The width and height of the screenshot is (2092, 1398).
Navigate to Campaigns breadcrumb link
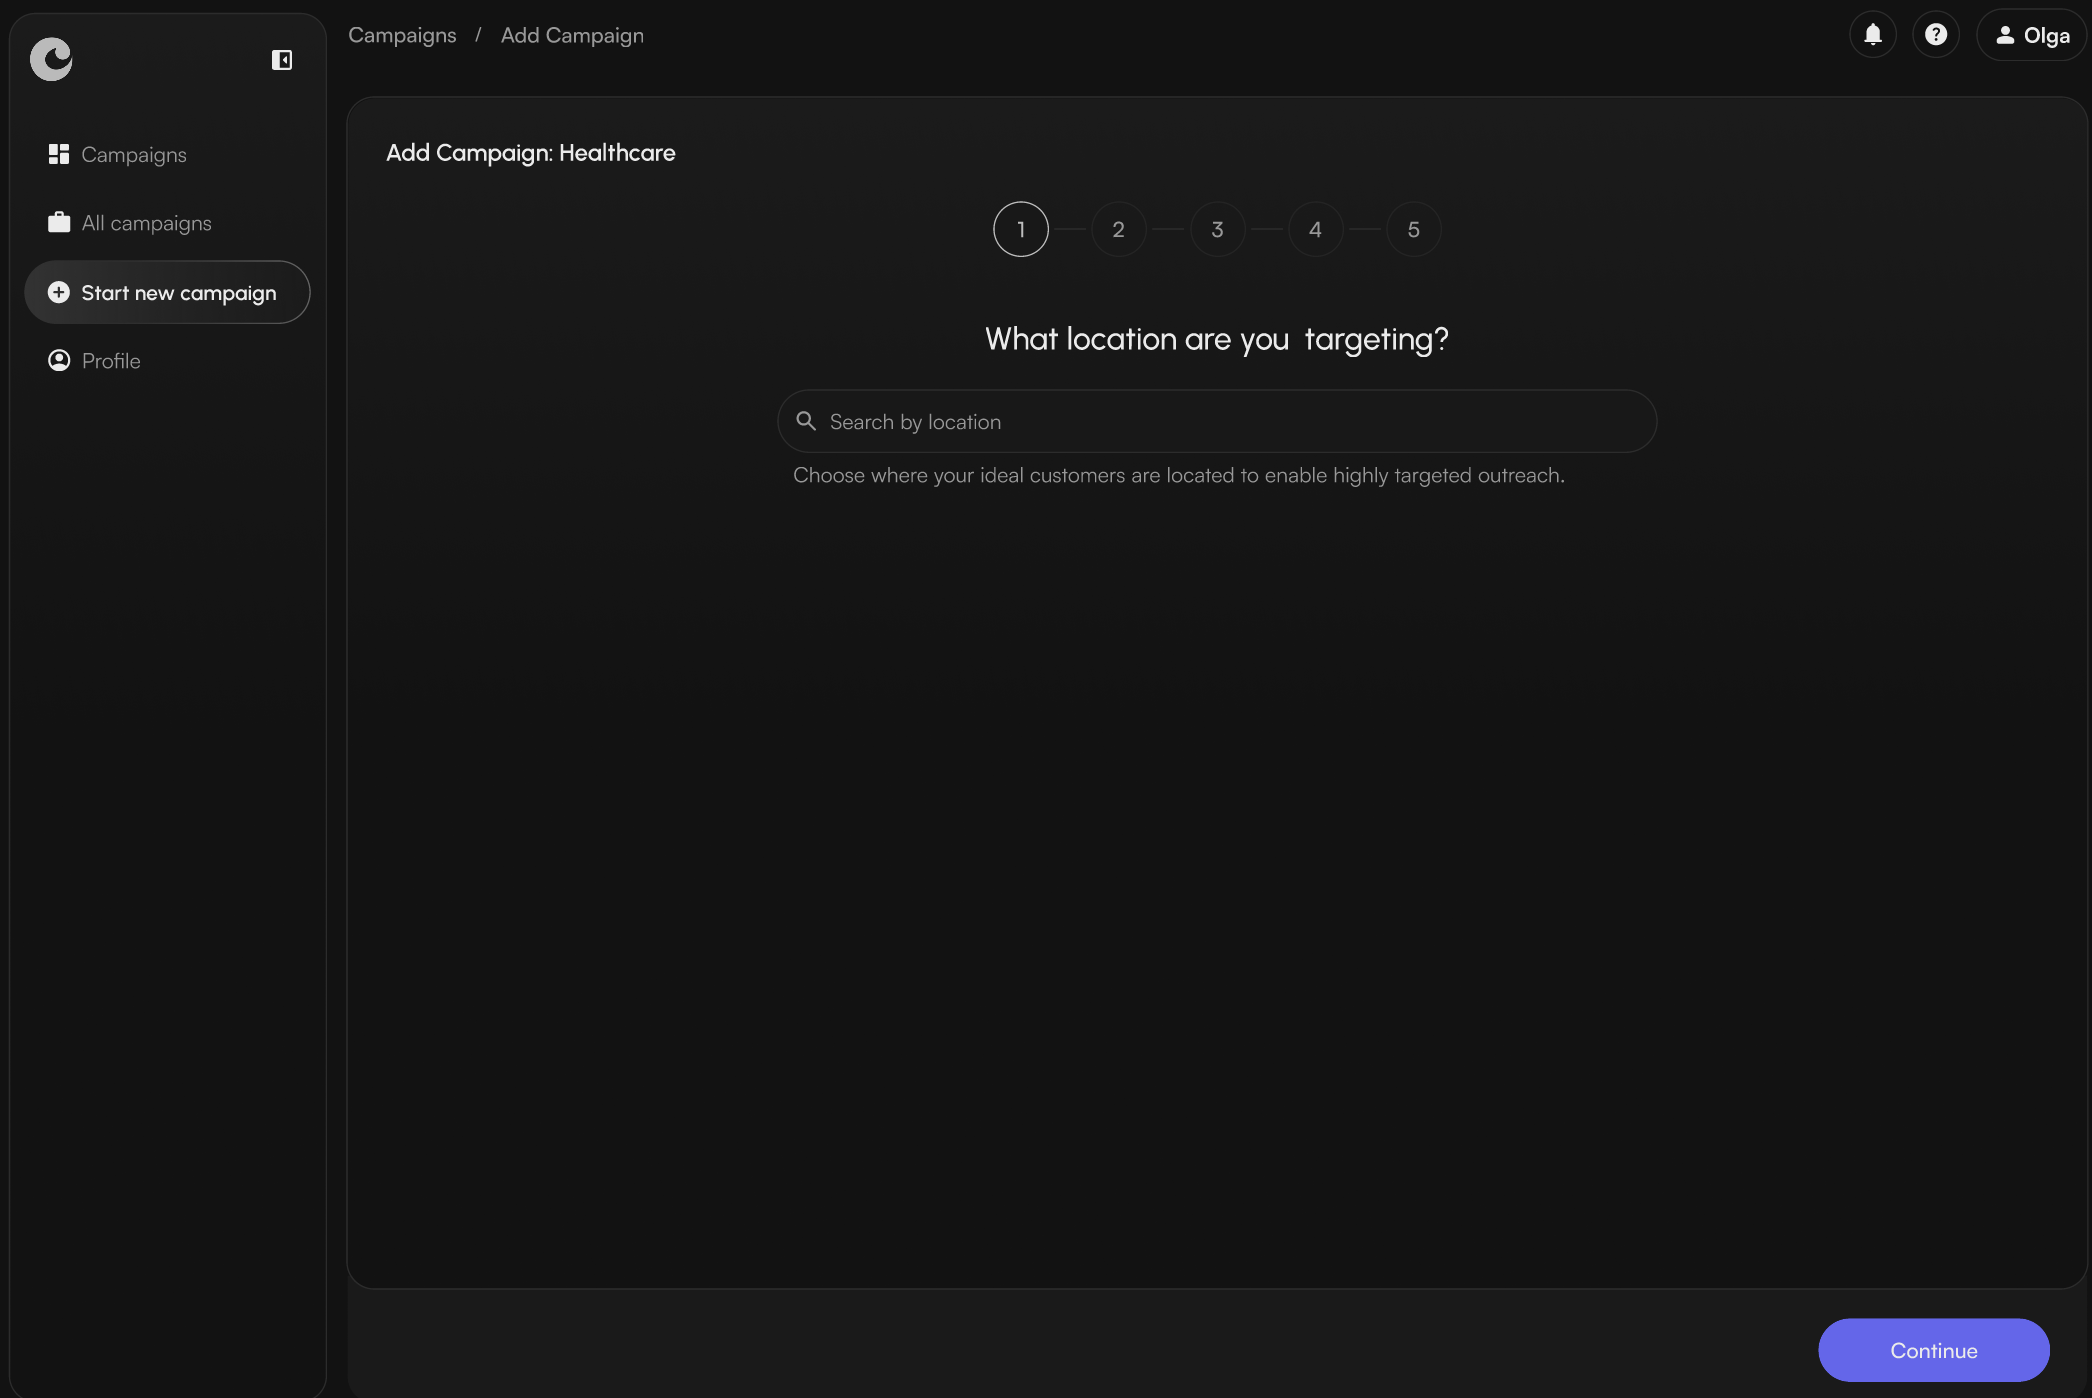402,35
